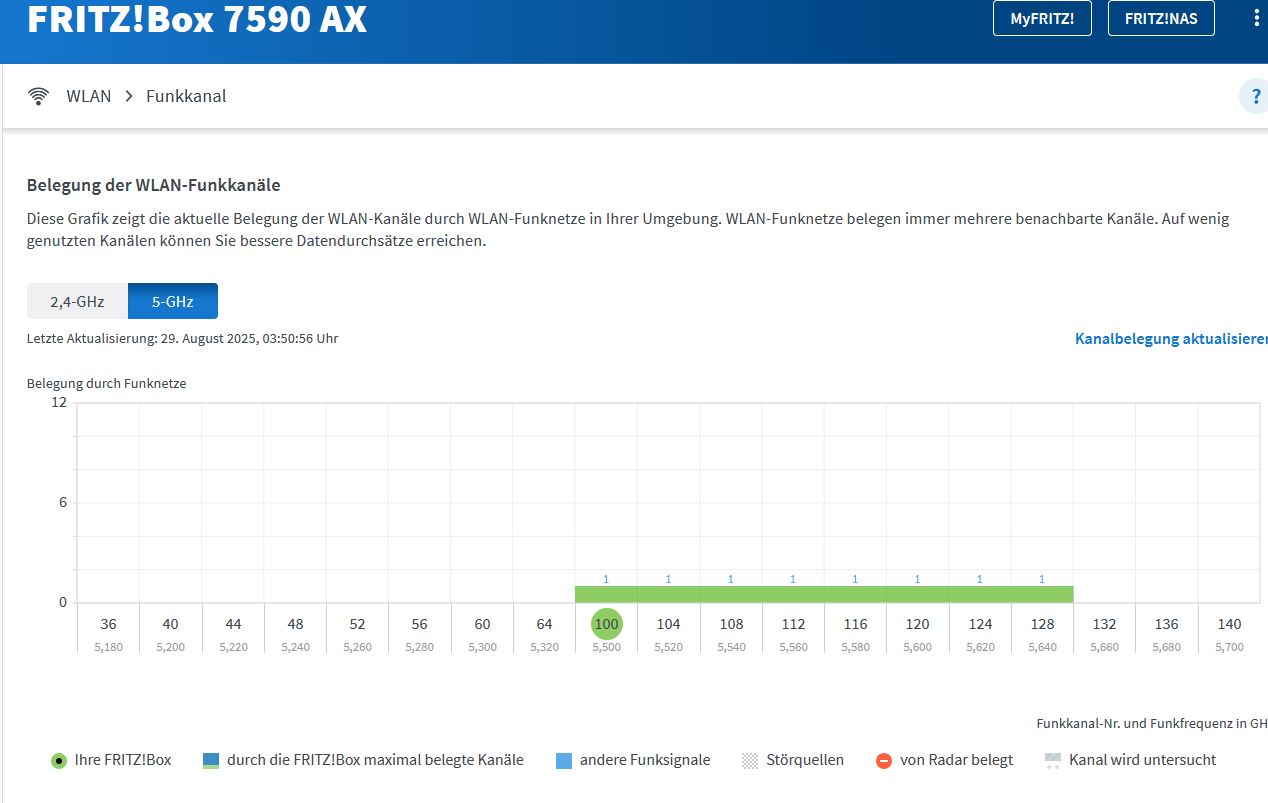
Task: Select the 5-GHz band tab
Action: point(173,301)
